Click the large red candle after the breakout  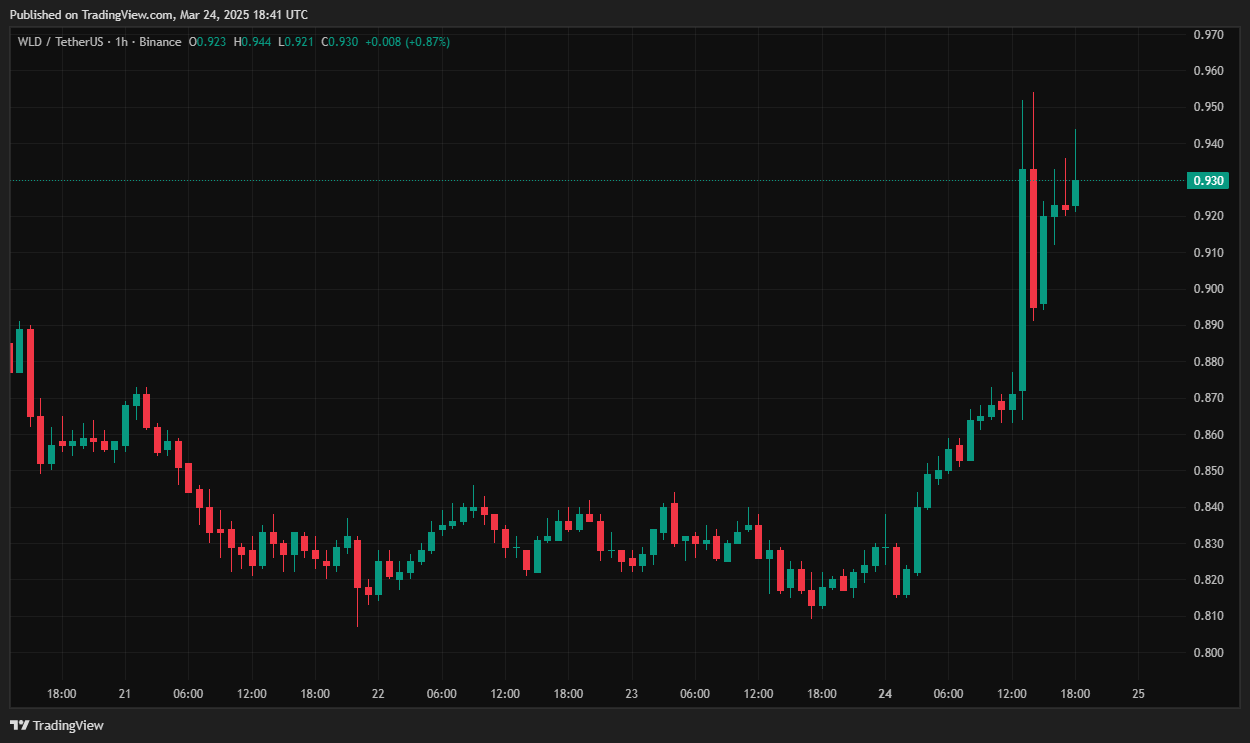click(1033, 238)
